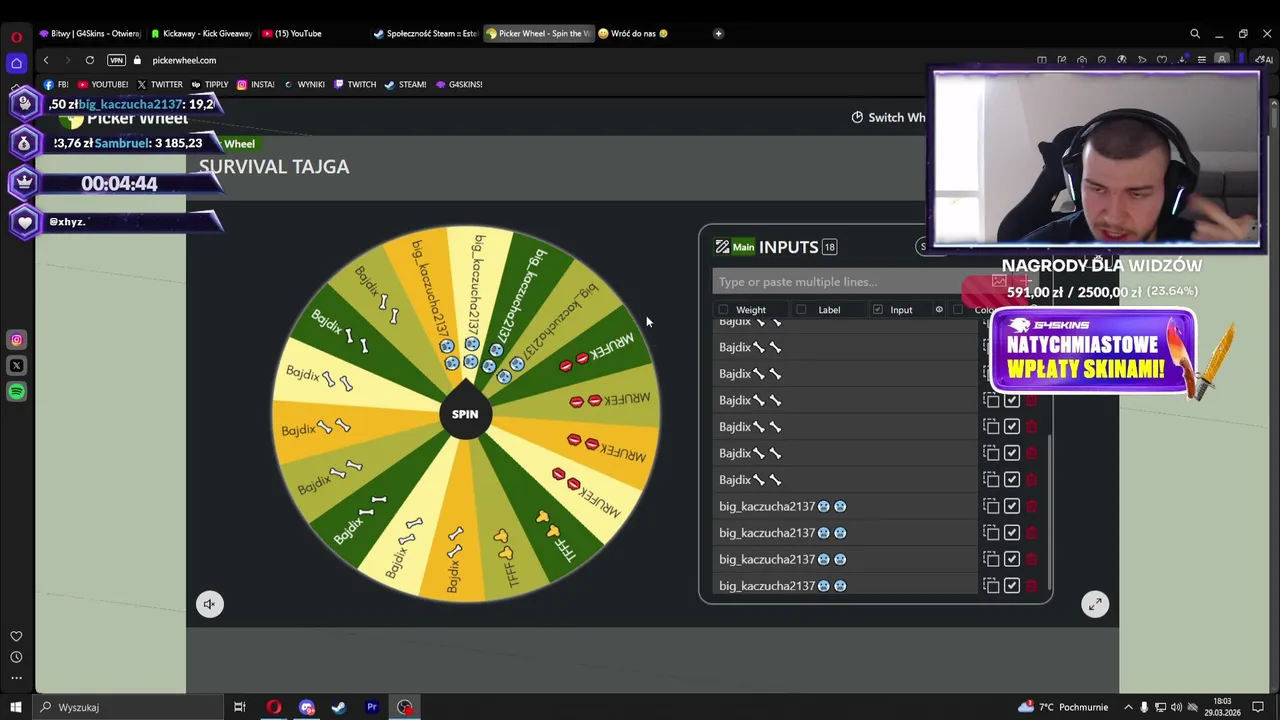
Task: Open the STEAM! bookmark
Action: click(x=405, y=84)
